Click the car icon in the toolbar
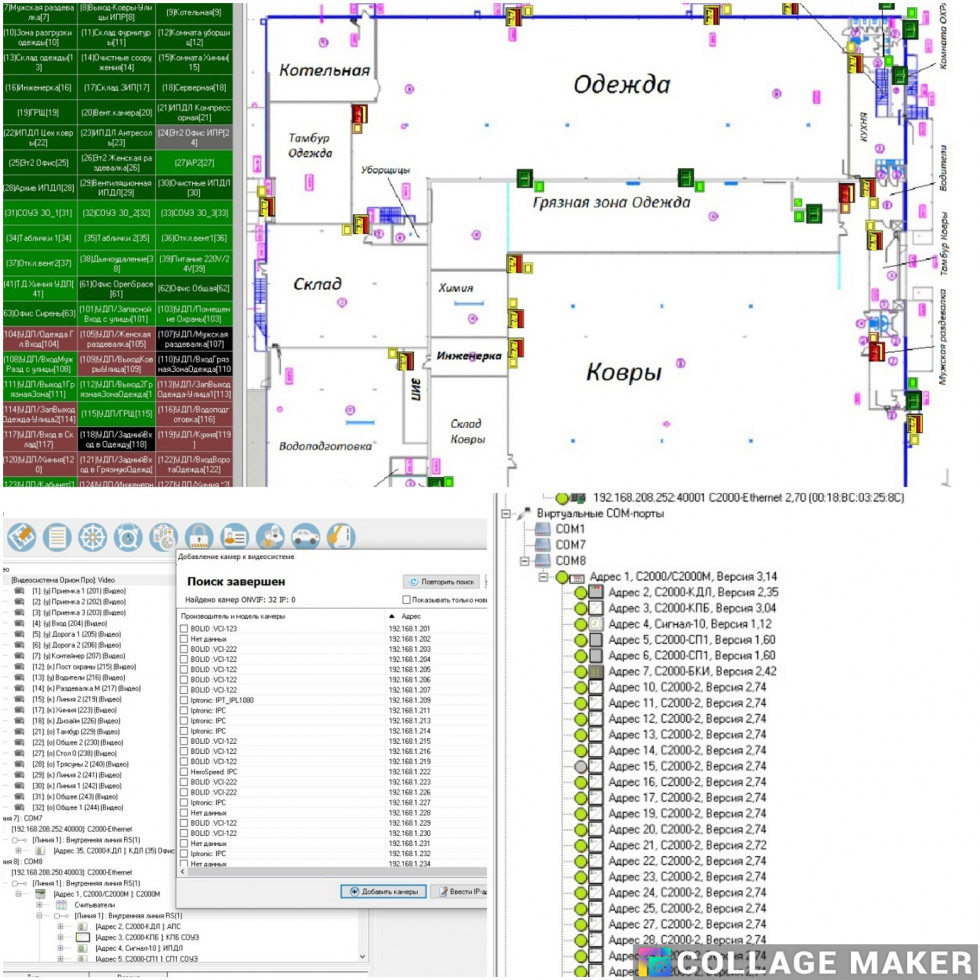Screen dimensions: 980x980 (305, 536)
